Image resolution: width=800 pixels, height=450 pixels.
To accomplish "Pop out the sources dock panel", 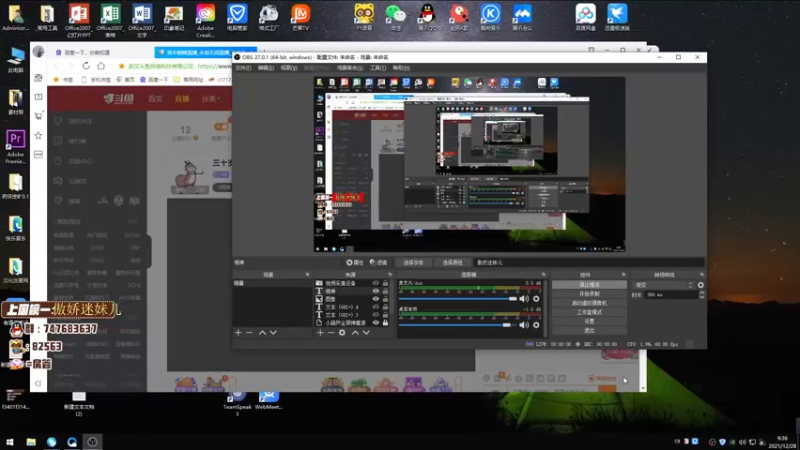I will [390, 275].
